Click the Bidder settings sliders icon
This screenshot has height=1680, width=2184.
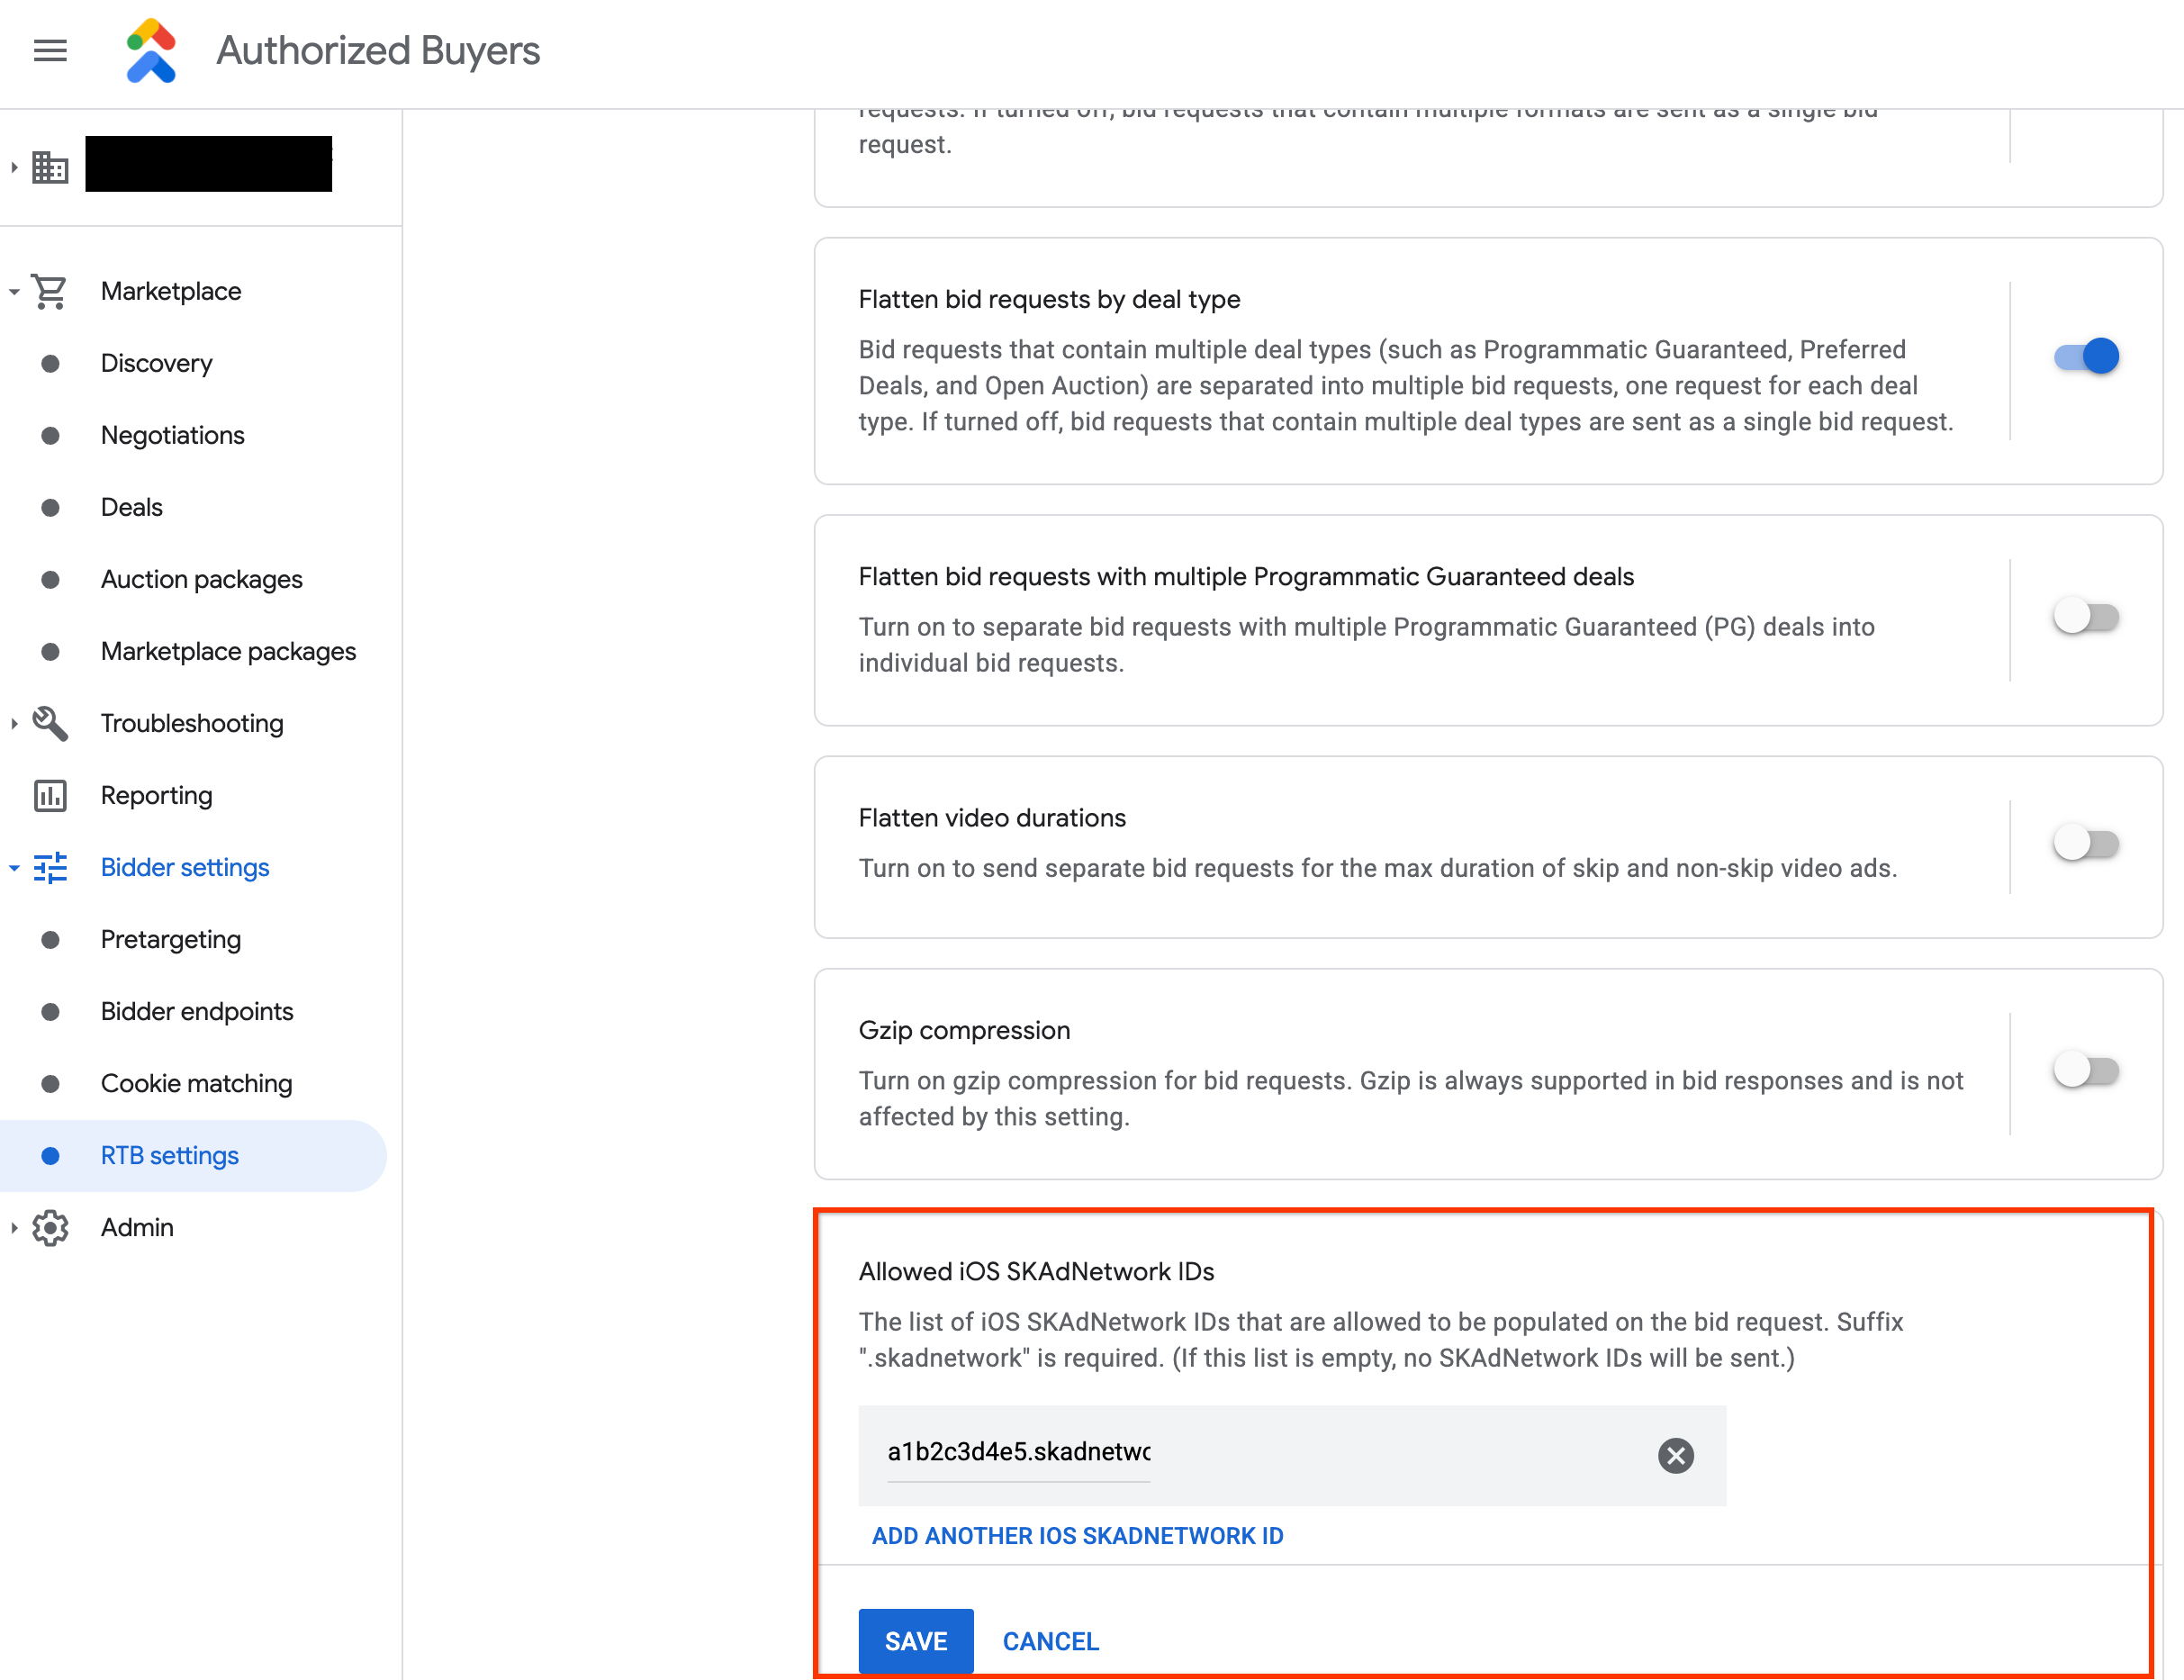coord(50,867)
